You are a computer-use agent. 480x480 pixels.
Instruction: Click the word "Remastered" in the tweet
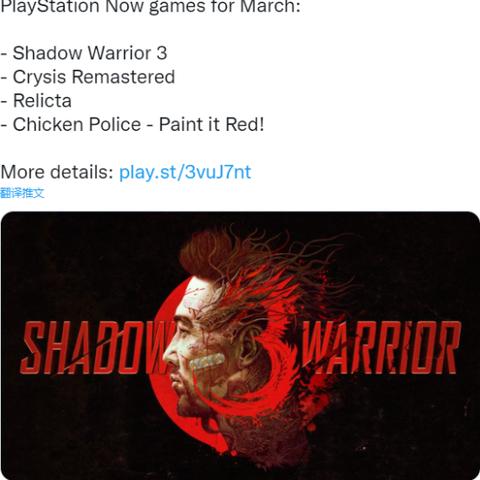123,77
